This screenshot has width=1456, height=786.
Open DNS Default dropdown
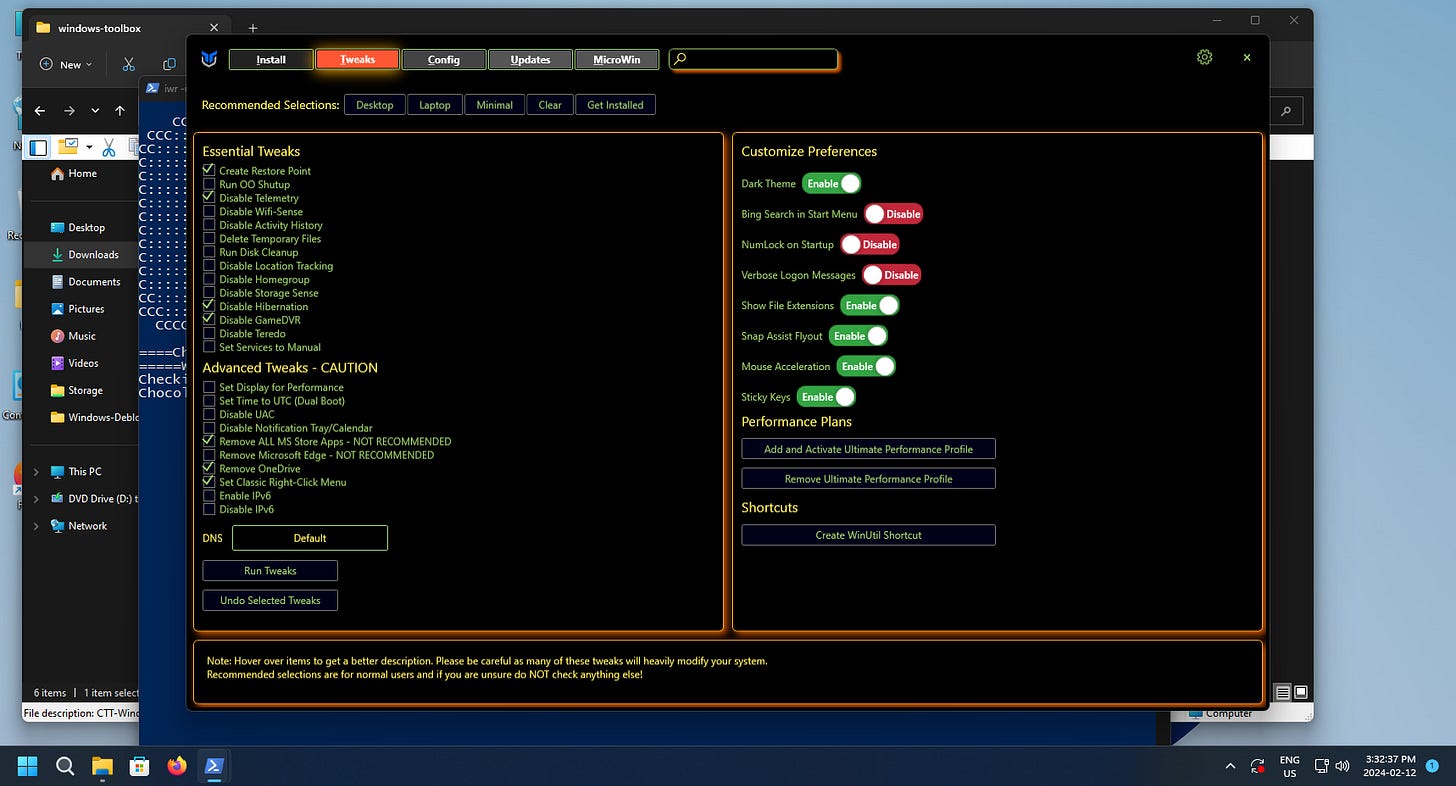(x=310, y=538)
